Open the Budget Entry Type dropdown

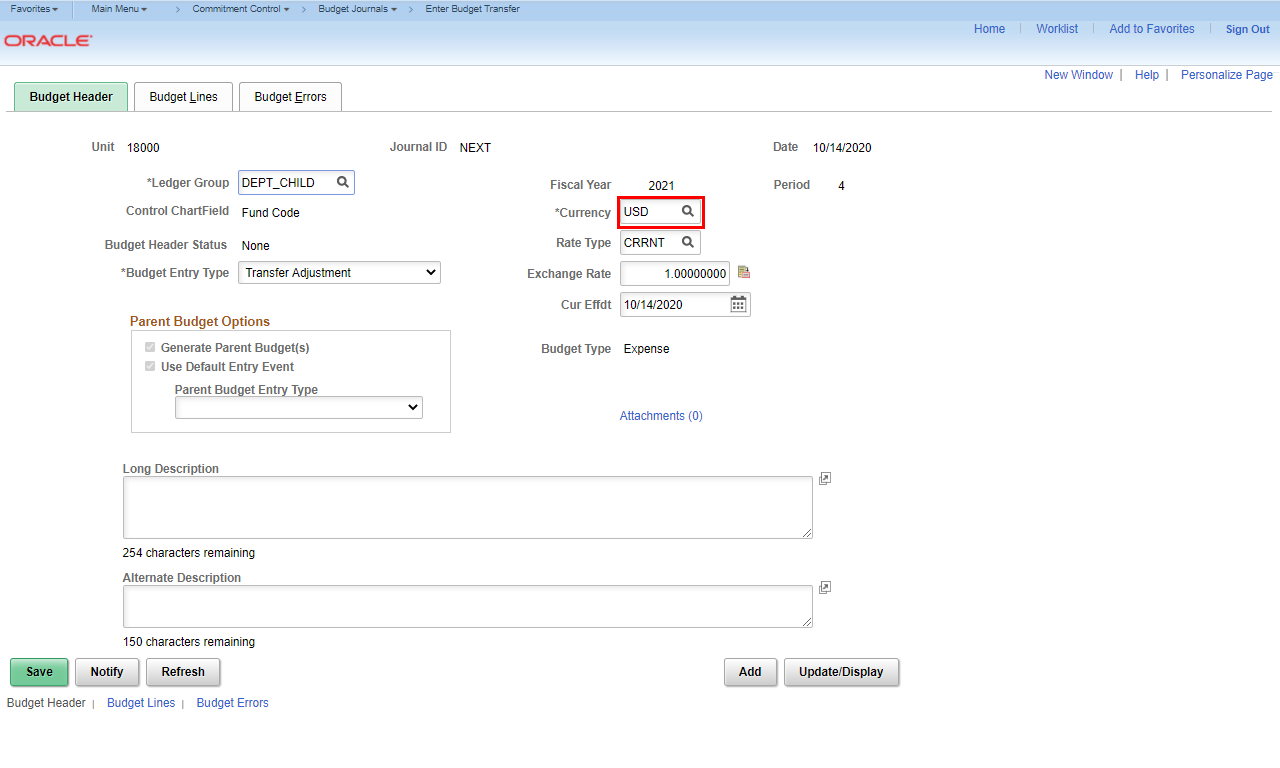339,273
